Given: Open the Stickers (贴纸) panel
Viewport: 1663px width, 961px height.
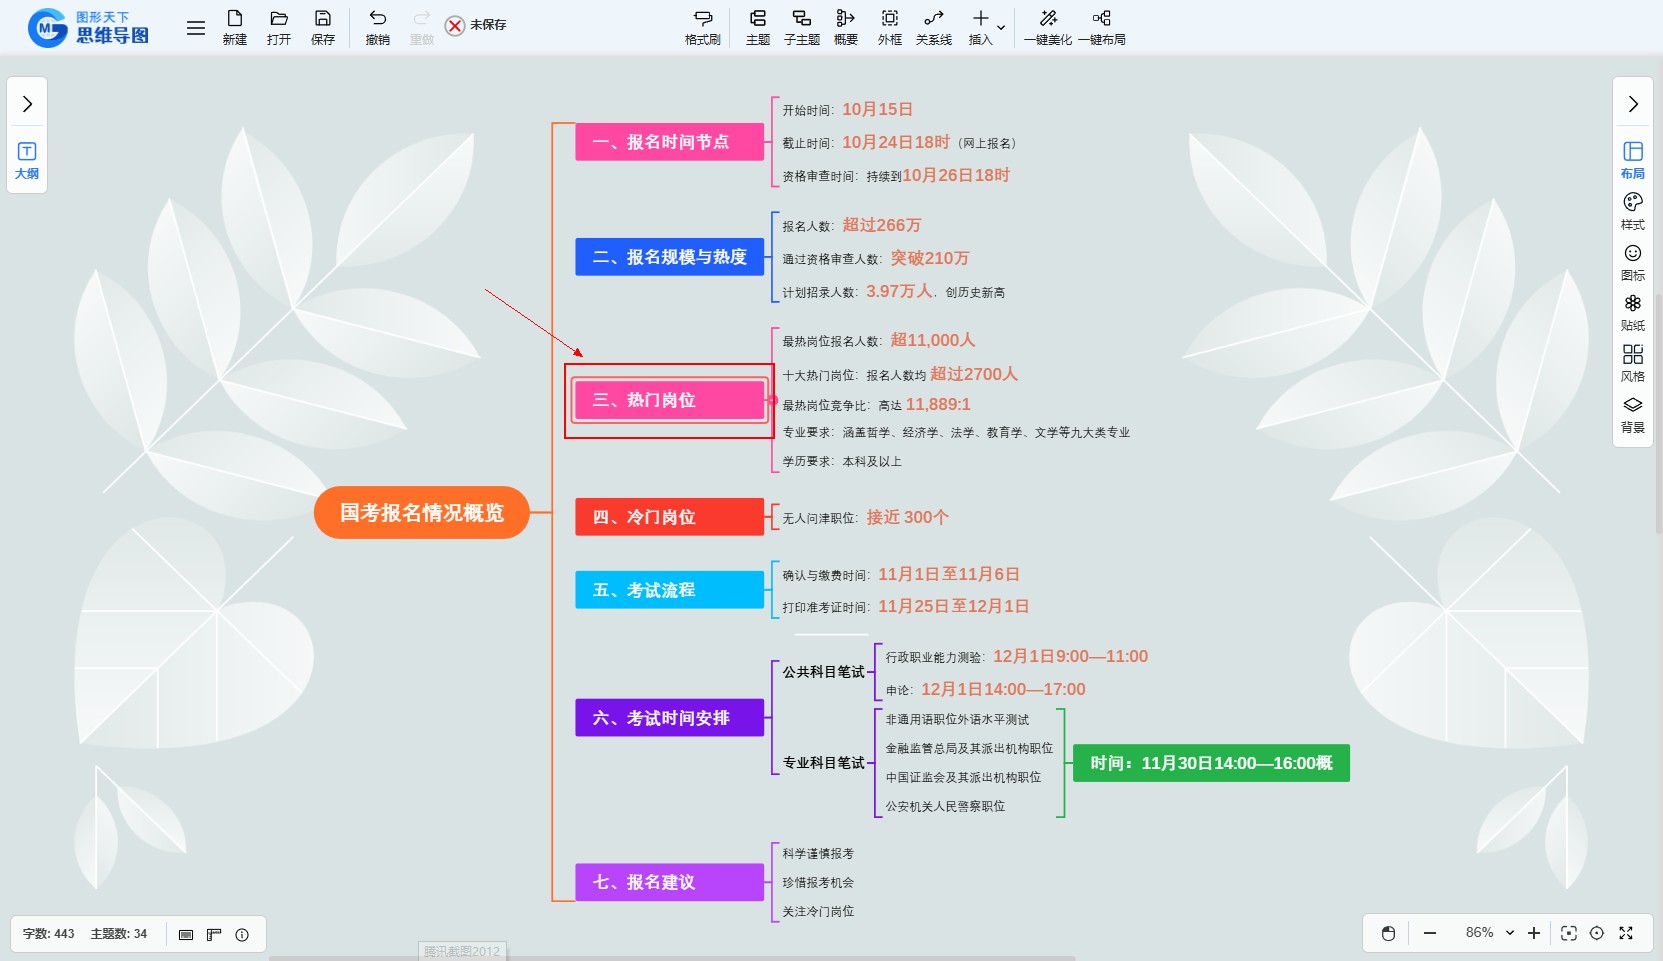Looking at the screenshot, I should [1632, 312].
